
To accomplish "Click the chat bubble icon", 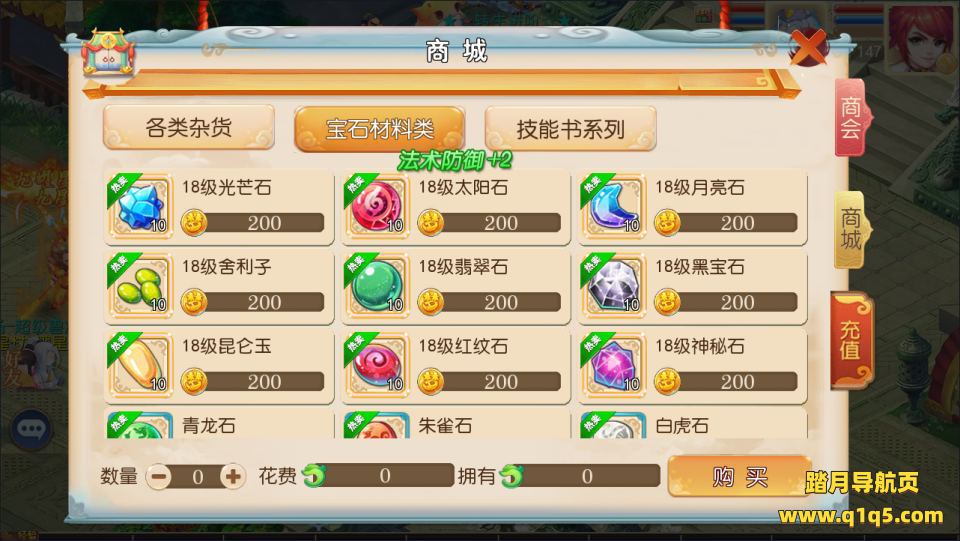I will [32, 428].
